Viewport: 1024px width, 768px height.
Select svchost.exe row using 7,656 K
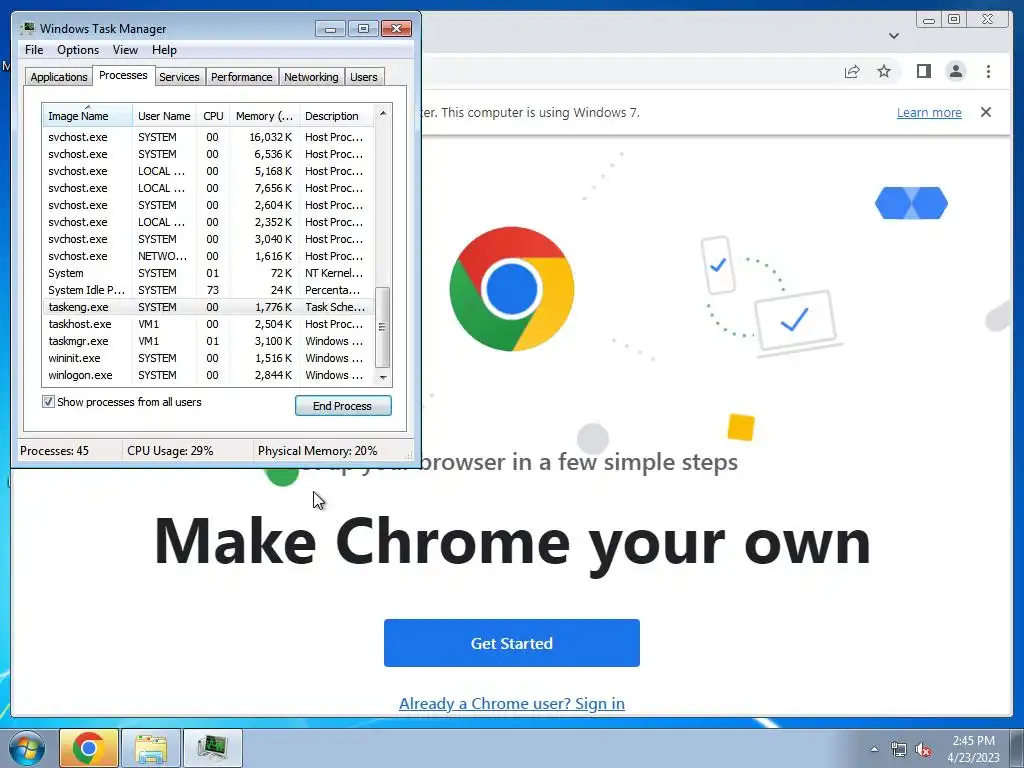pos(208,188)
